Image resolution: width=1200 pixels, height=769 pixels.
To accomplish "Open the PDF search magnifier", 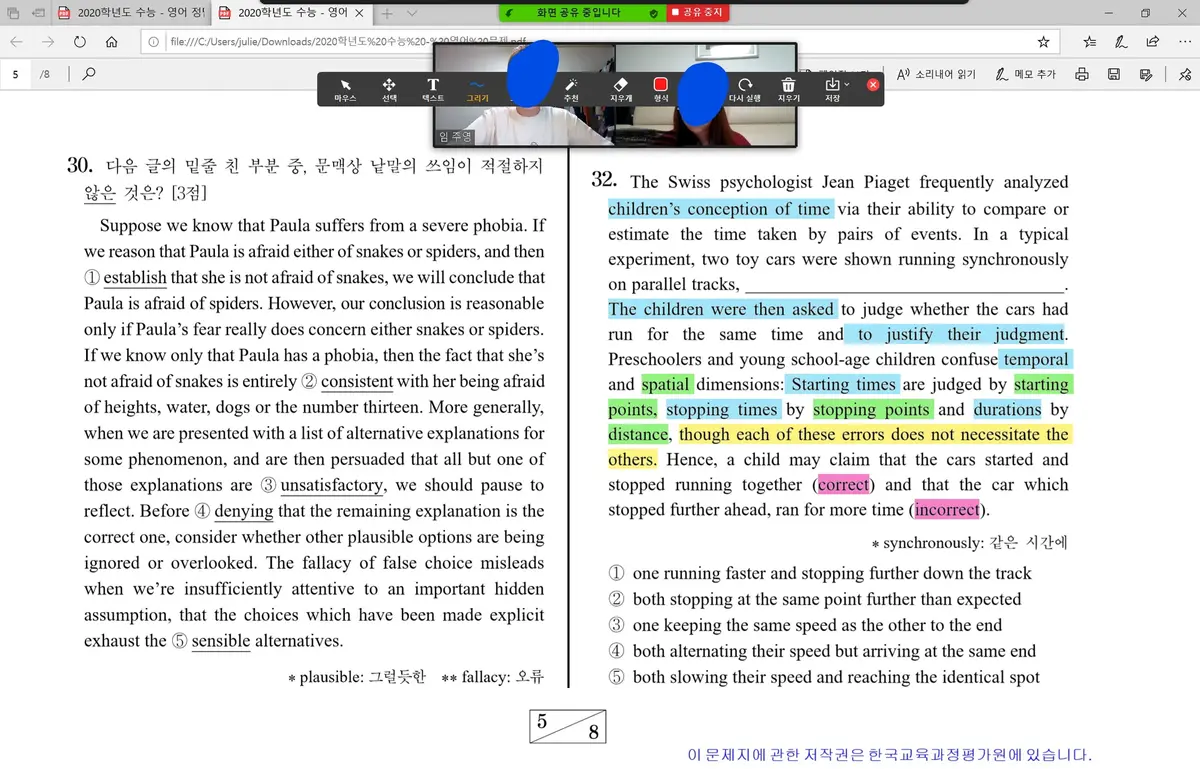I will 89,74.
